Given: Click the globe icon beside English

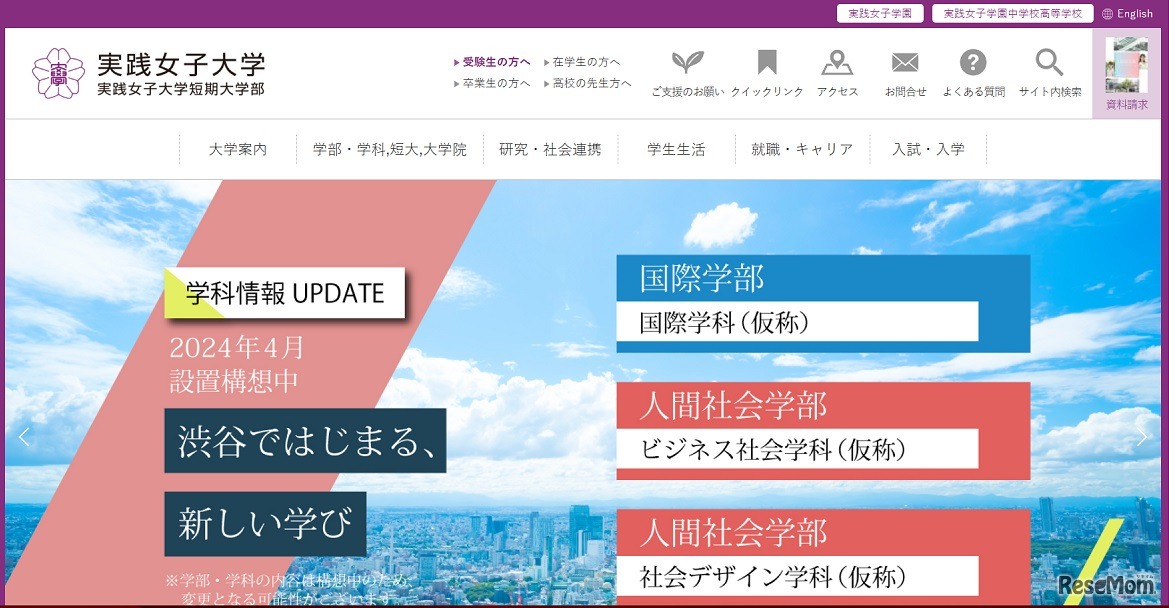Looking at the screenshot, I should 1107,13.
